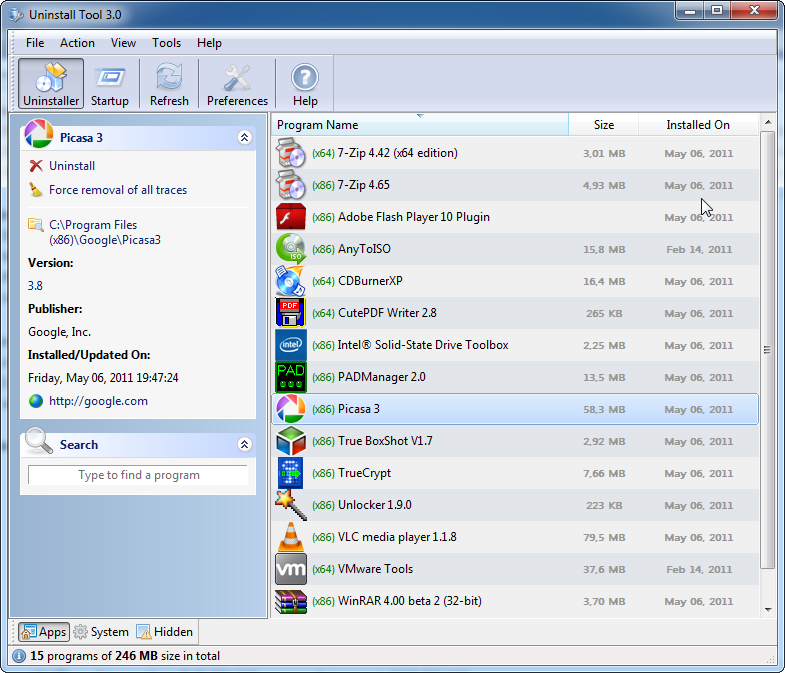This screenshot has height=673, width=785.
Task: Click the Refresh toolbar icon
Action: (169, 84)
